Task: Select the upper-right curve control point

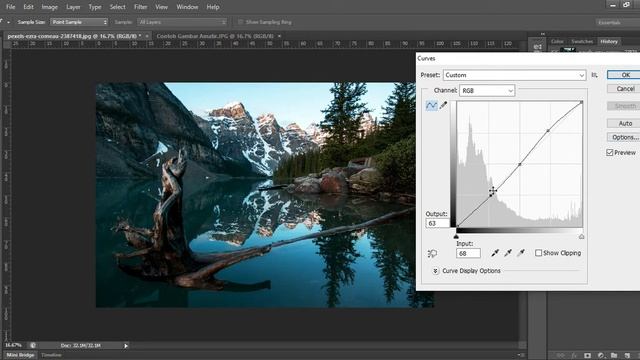Action: click(x=548, y=131)
